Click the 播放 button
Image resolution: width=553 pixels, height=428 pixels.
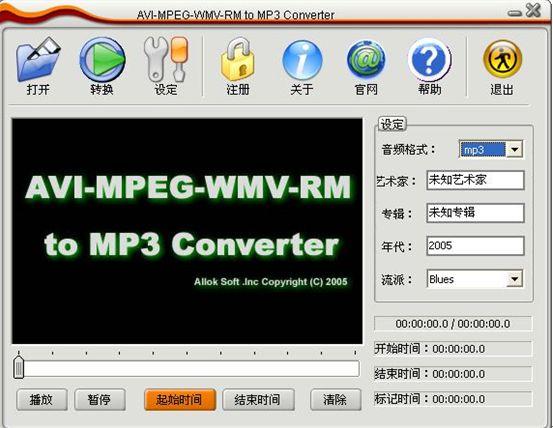(x=42, y=399)
